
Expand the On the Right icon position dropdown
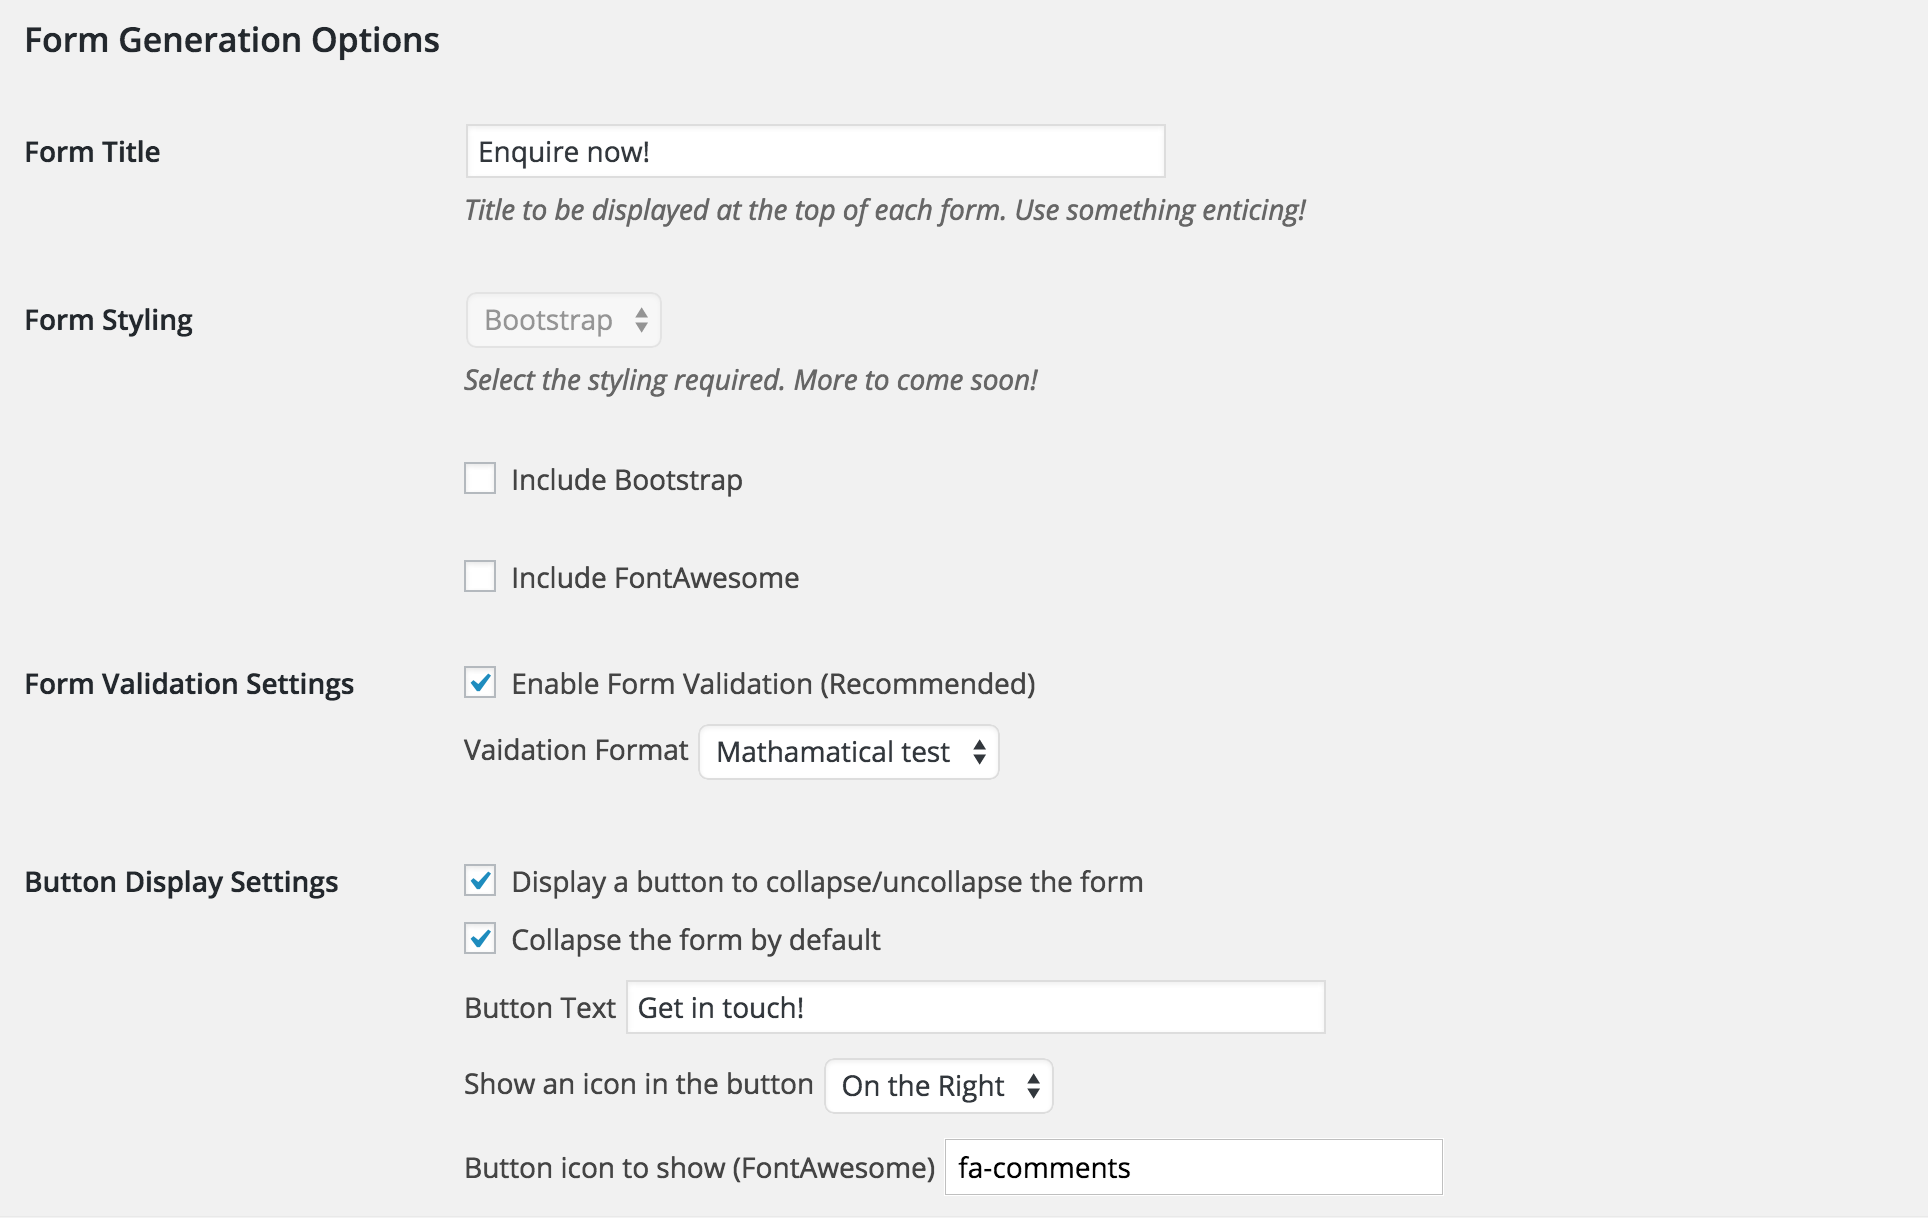[939, 1086]
